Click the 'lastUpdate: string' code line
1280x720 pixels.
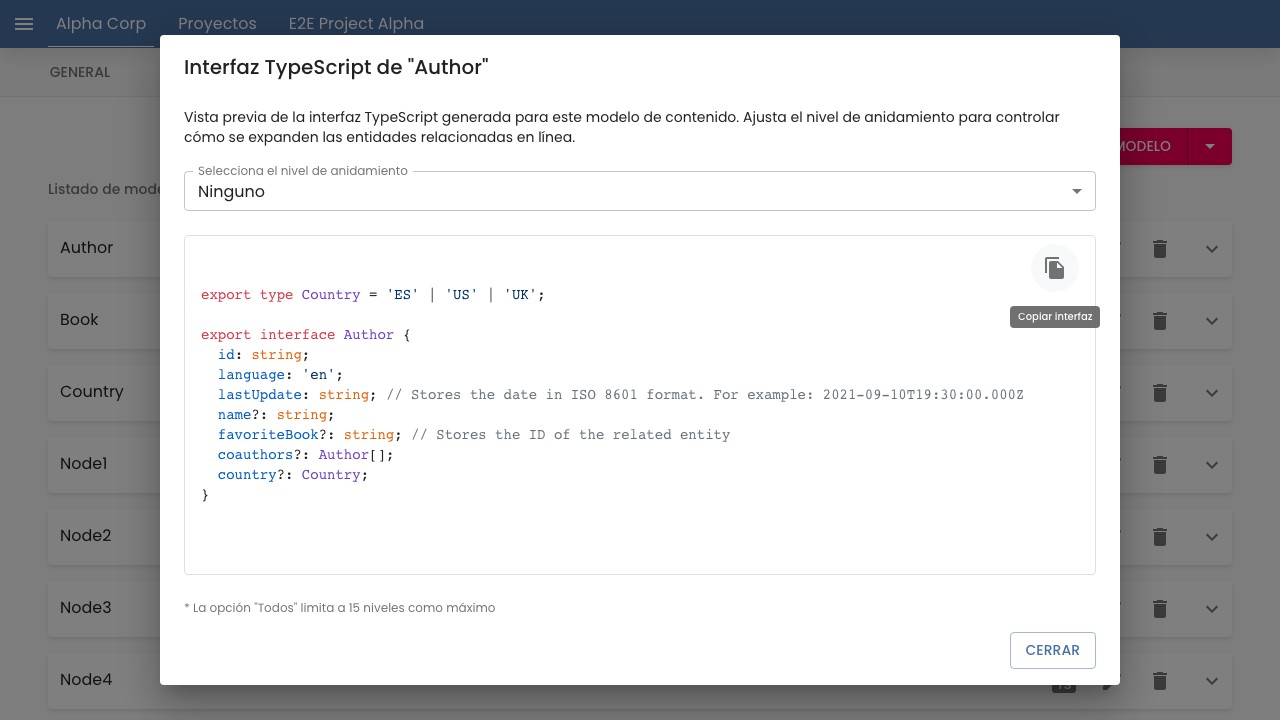pos(621,395)
